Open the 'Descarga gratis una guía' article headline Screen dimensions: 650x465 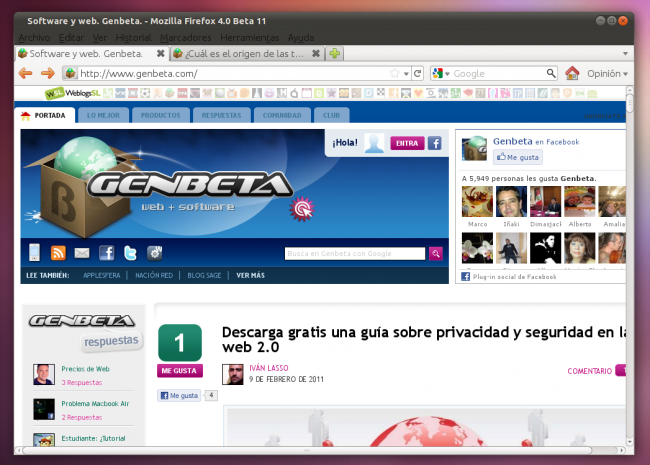point(424,339)
